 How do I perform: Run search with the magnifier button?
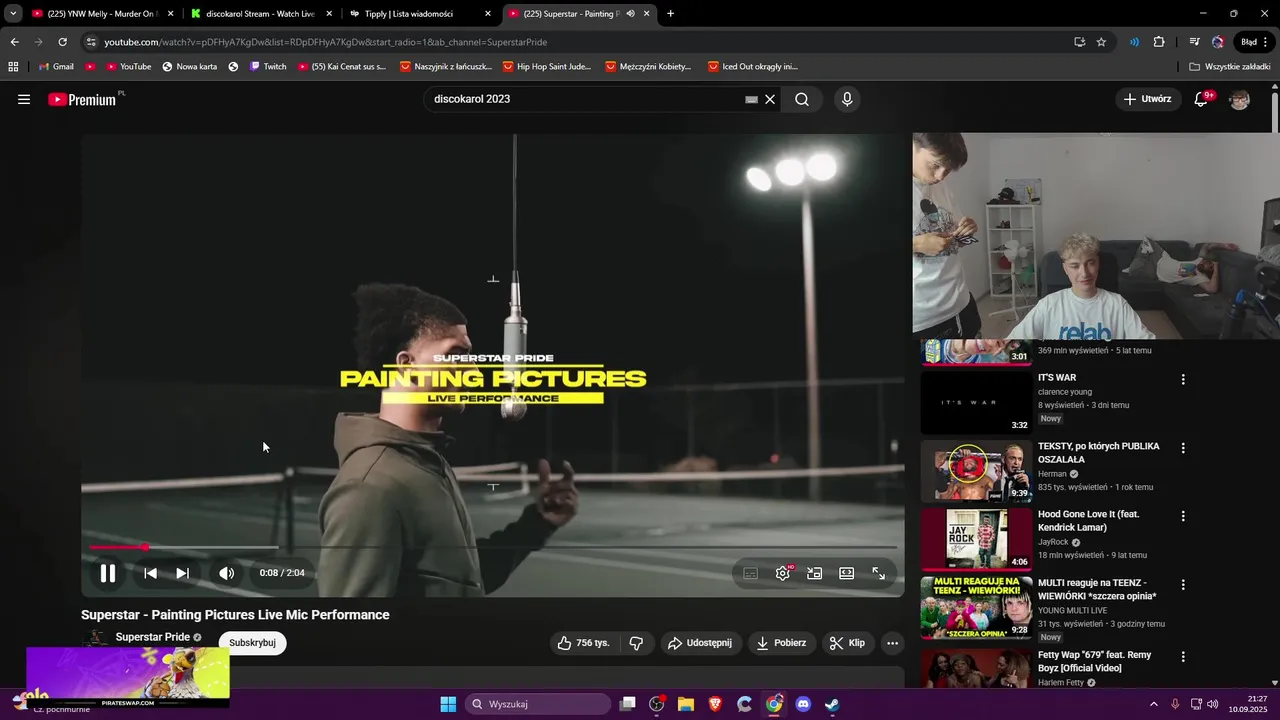pyautogui.click(x=802, y=99)
